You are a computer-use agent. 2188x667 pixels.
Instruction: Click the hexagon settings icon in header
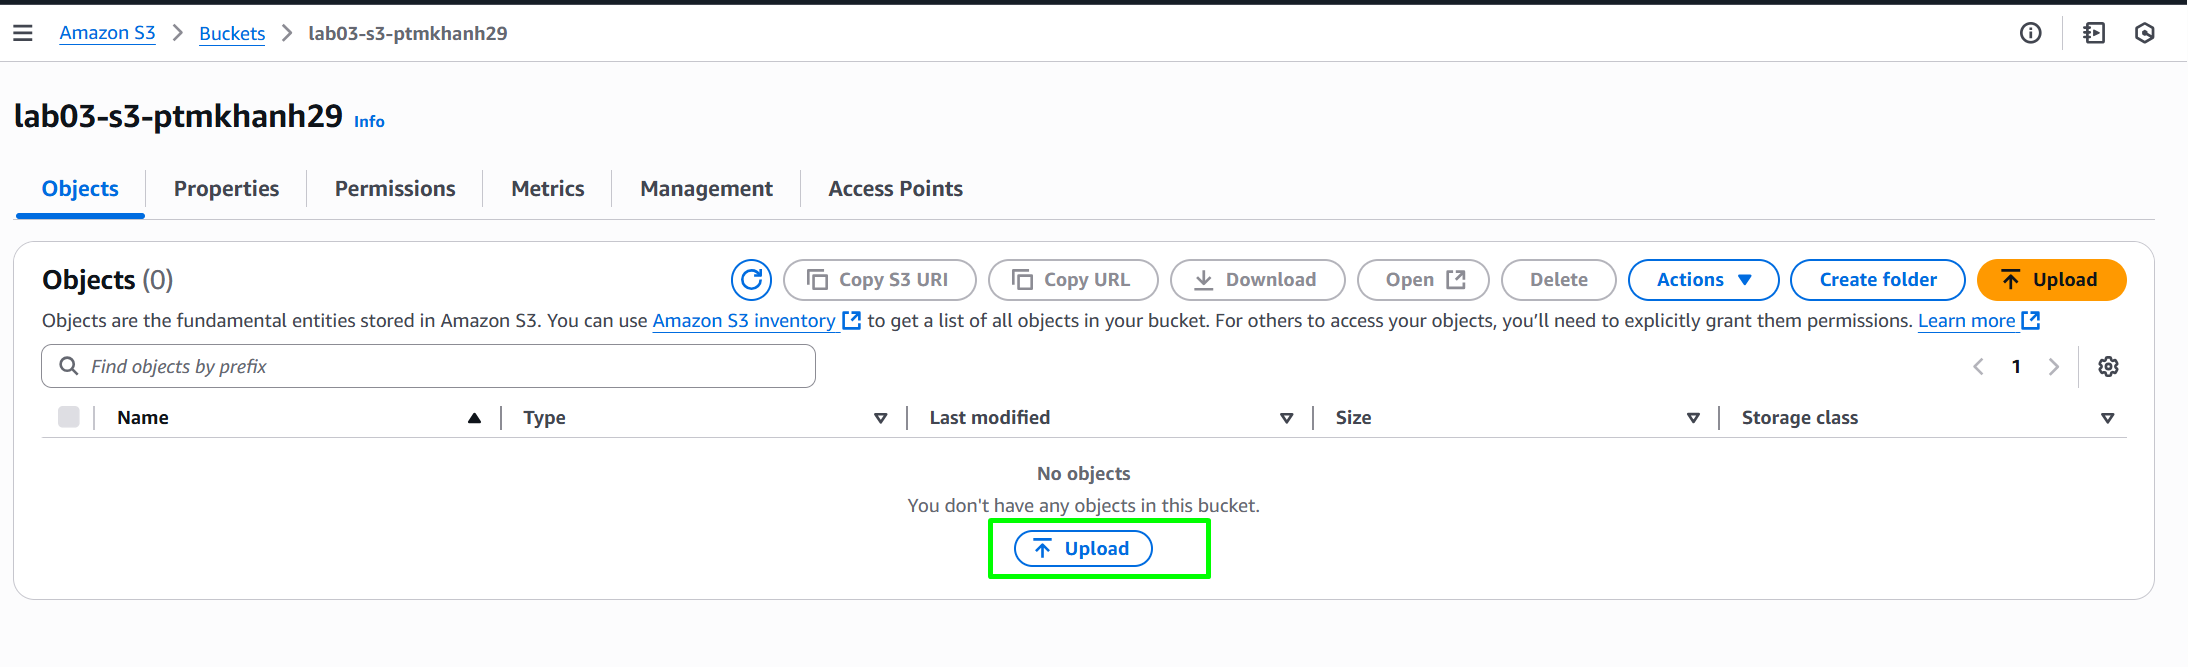pyautogui.click(x=2145, y=33)
